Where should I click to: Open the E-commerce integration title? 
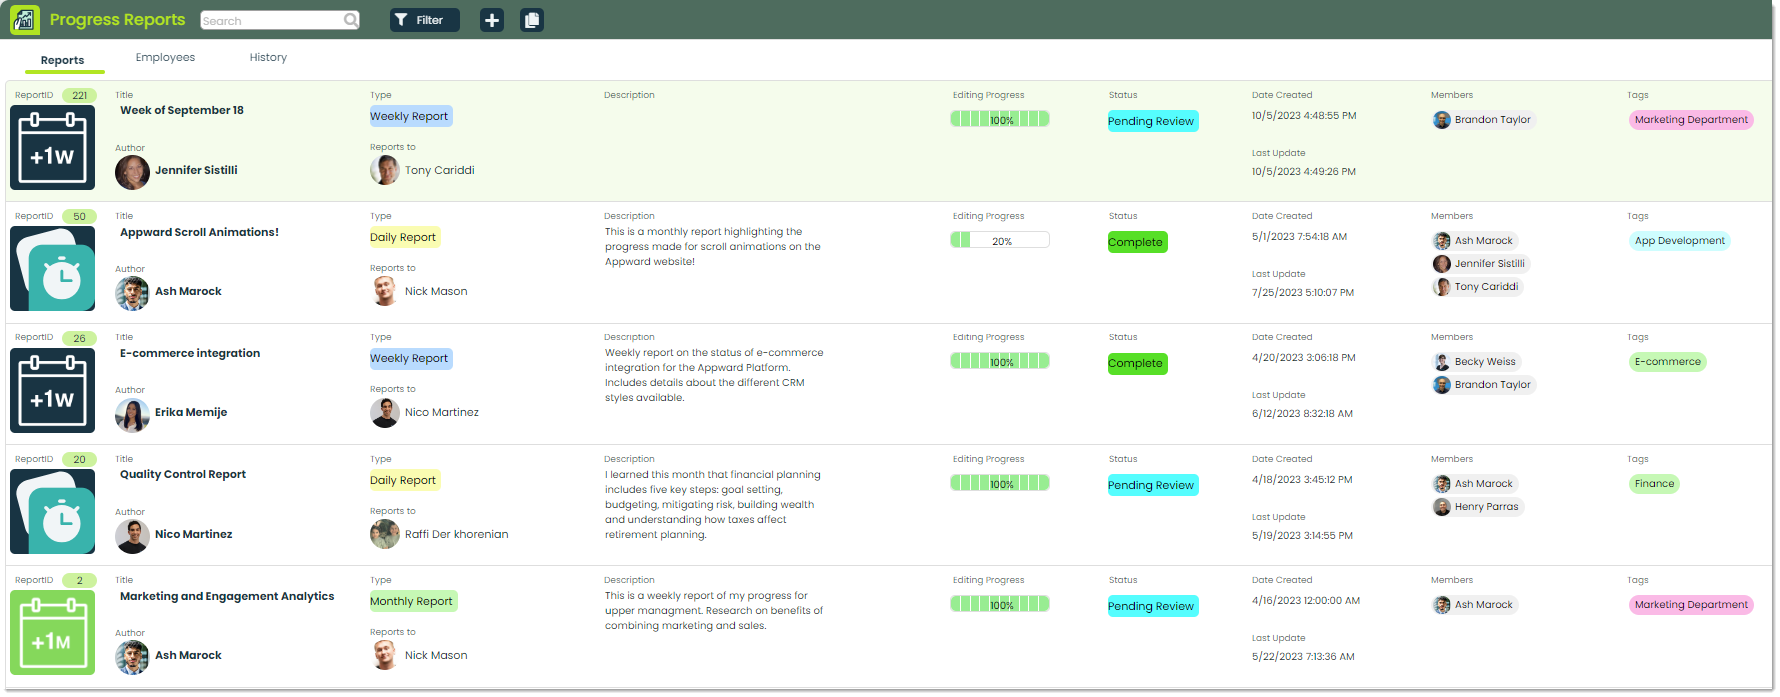(190, 353)
